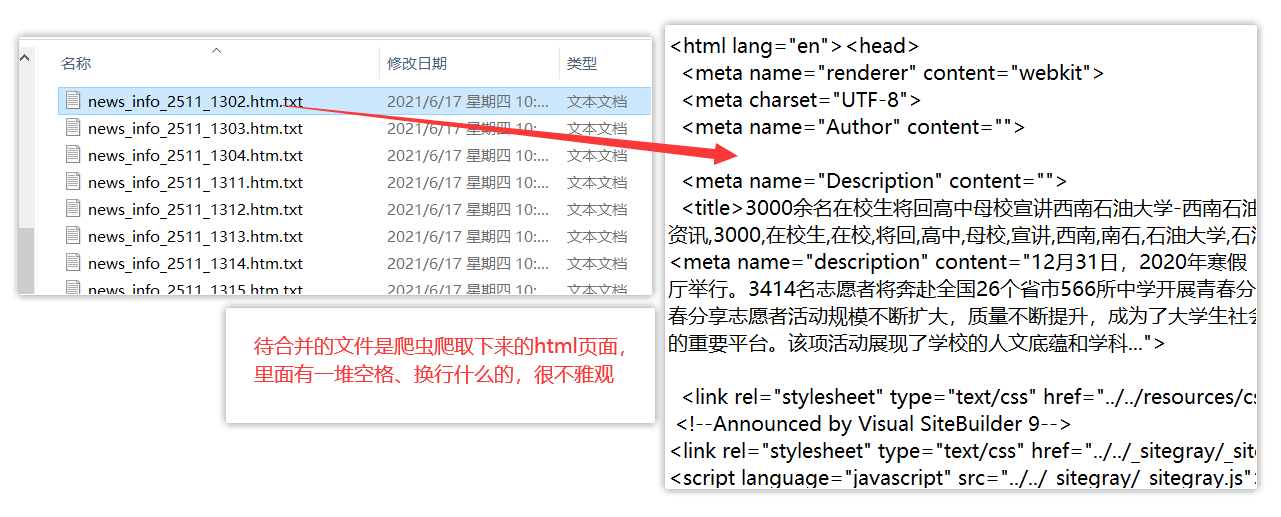1281x517 pixels.
Task: Click the 文本文档 type cell of news_info_2511_1311
Action: 597,182
